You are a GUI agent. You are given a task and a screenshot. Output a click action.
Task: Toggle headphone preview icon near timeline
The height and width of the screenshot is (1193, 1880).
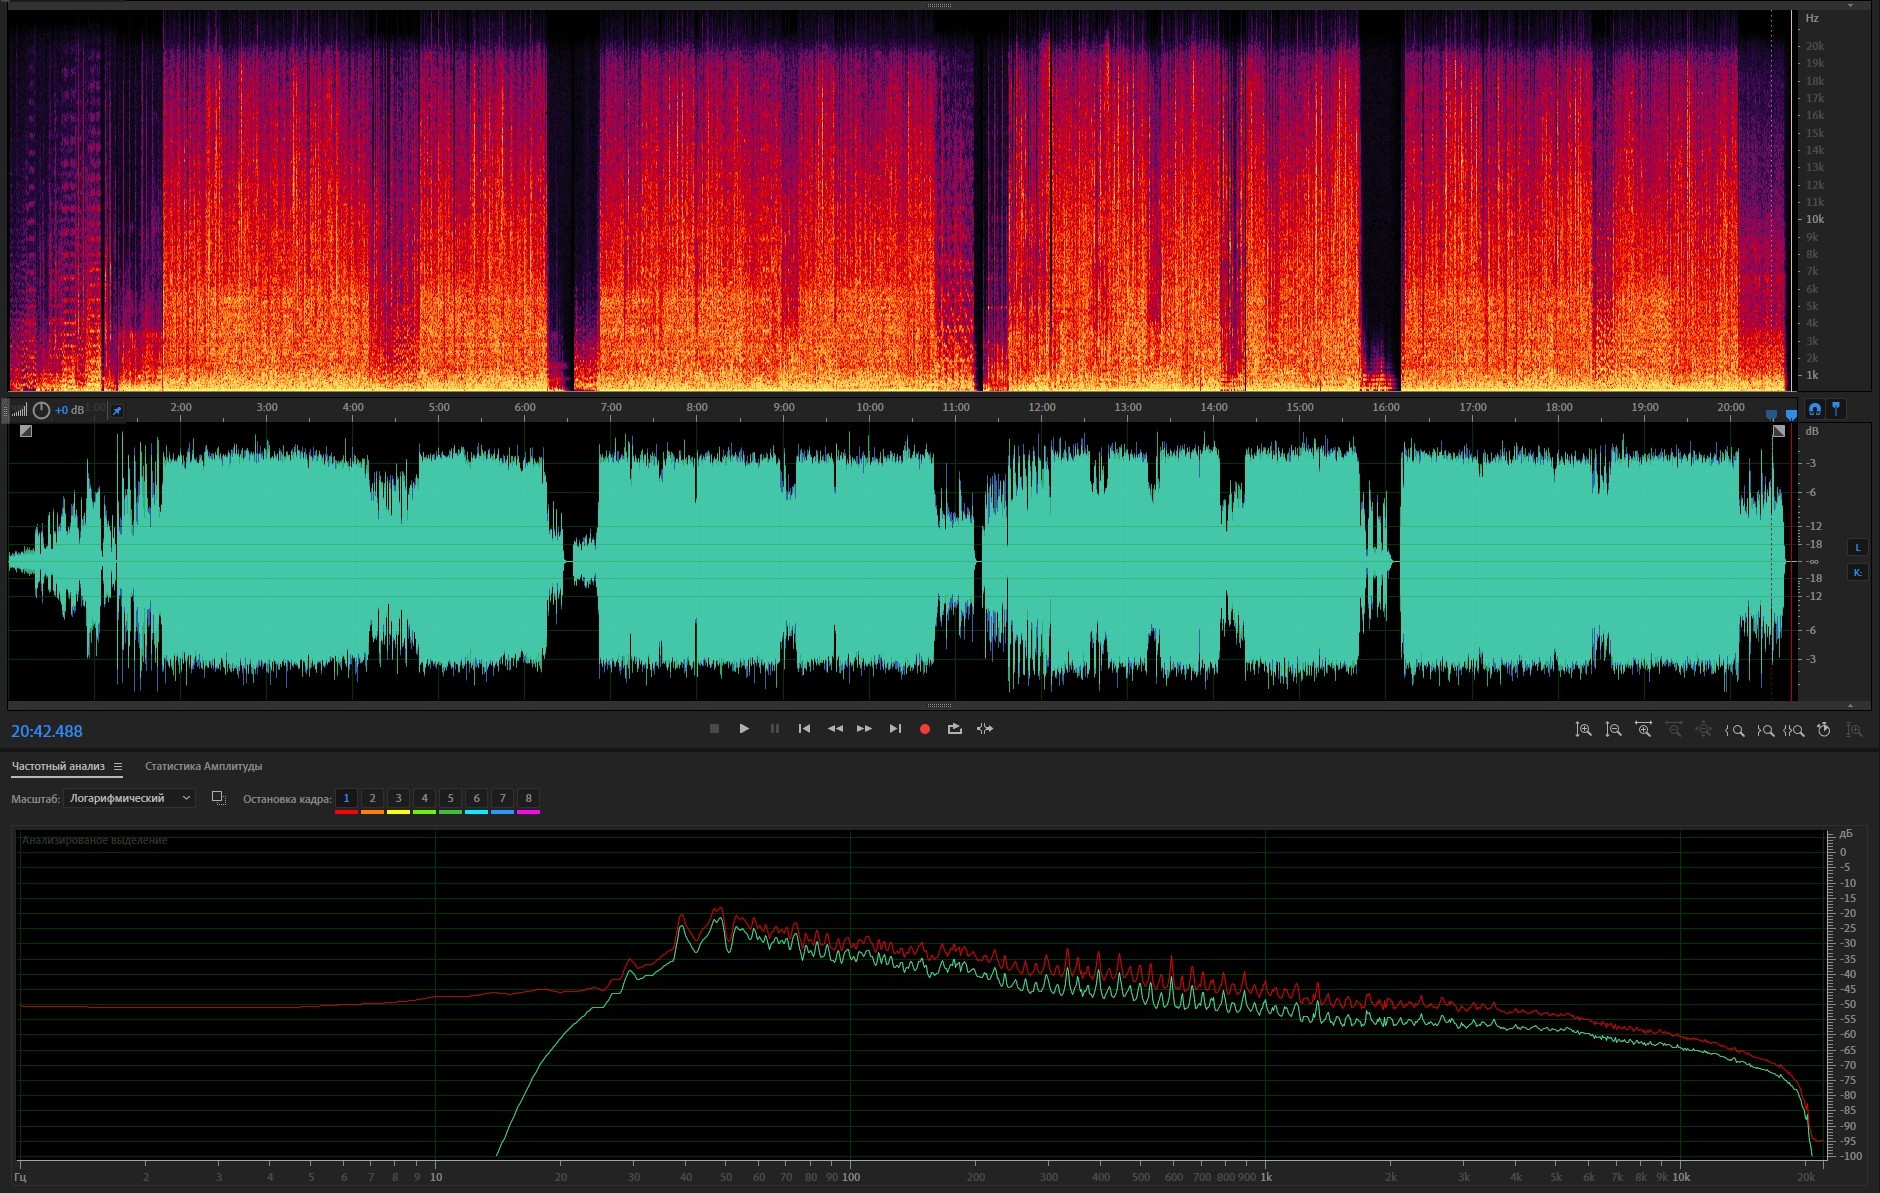pos(1815,409)
